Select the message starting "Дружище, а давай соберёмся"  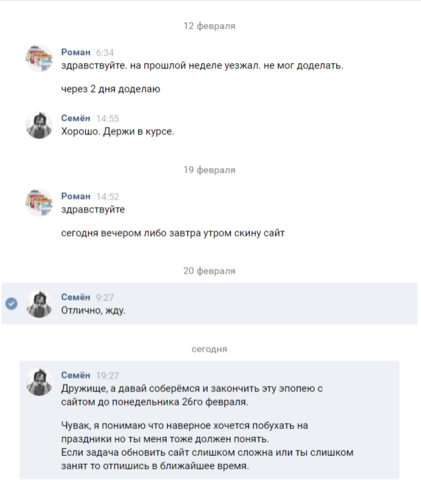[x=192, y=395]
